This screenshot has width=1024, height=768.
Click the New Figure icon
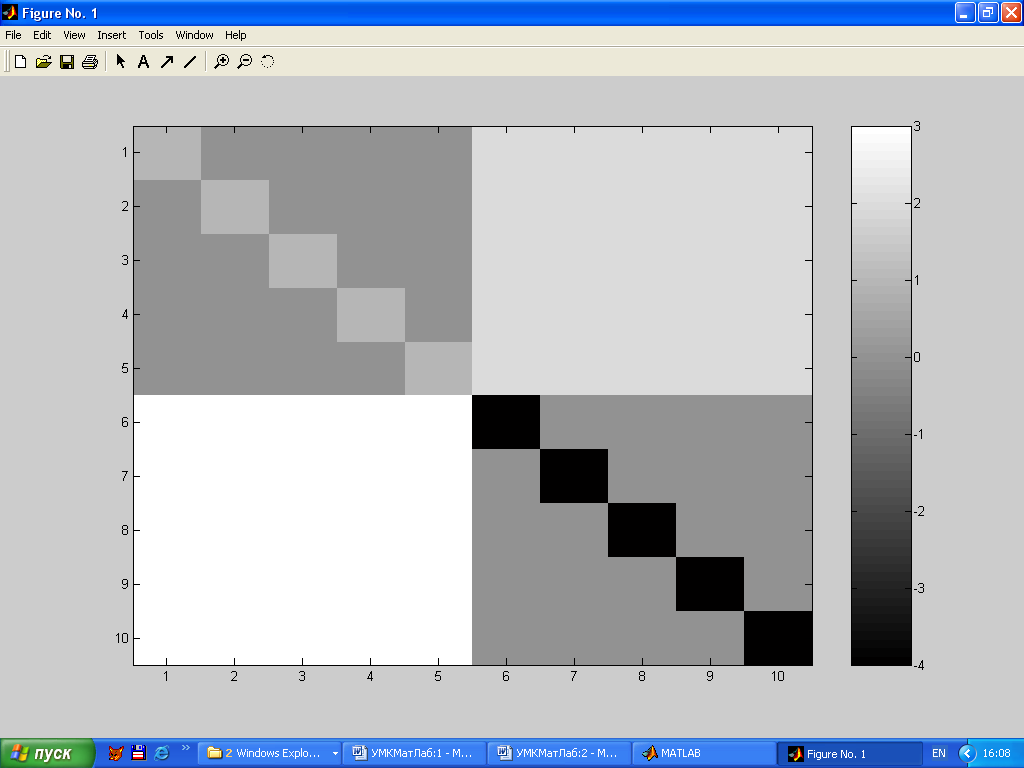[x=20, y=62]
